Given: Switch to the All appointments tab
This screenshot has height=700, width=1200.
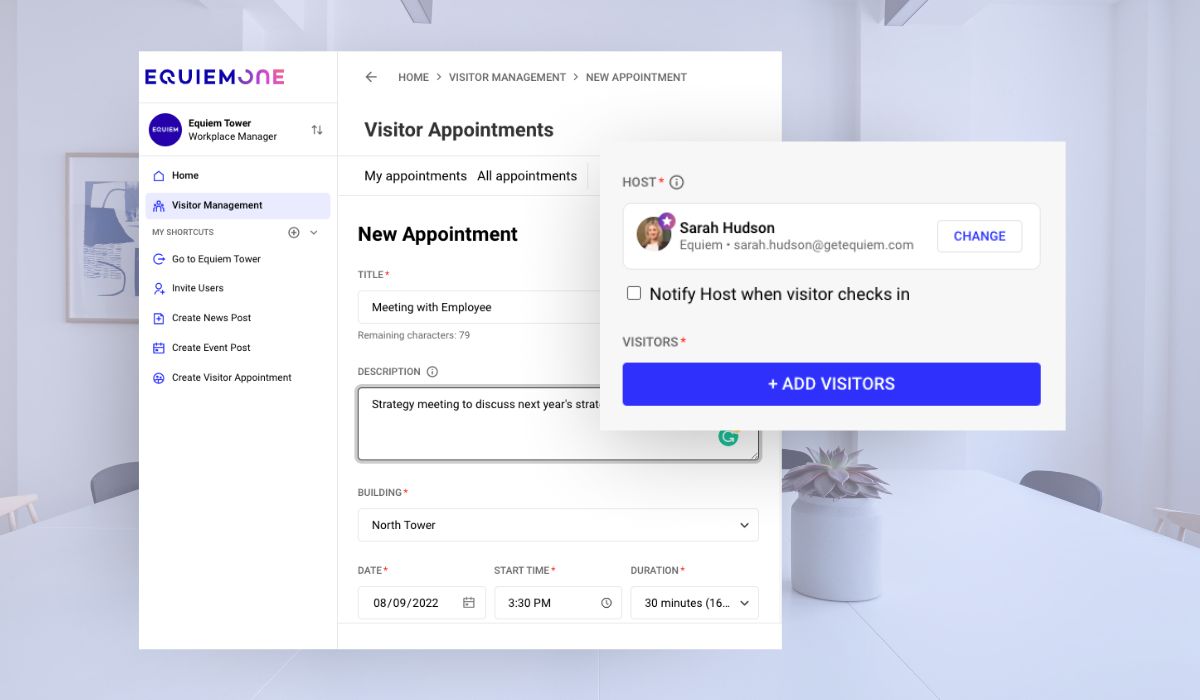Looking at the screenshot, I should coord(527,176).
